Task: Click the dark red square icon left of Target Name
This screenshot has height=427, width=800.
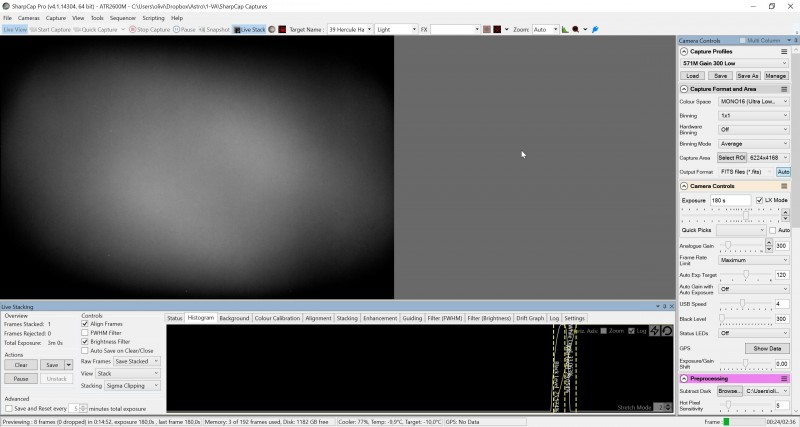Action: [x=282, y=30]
